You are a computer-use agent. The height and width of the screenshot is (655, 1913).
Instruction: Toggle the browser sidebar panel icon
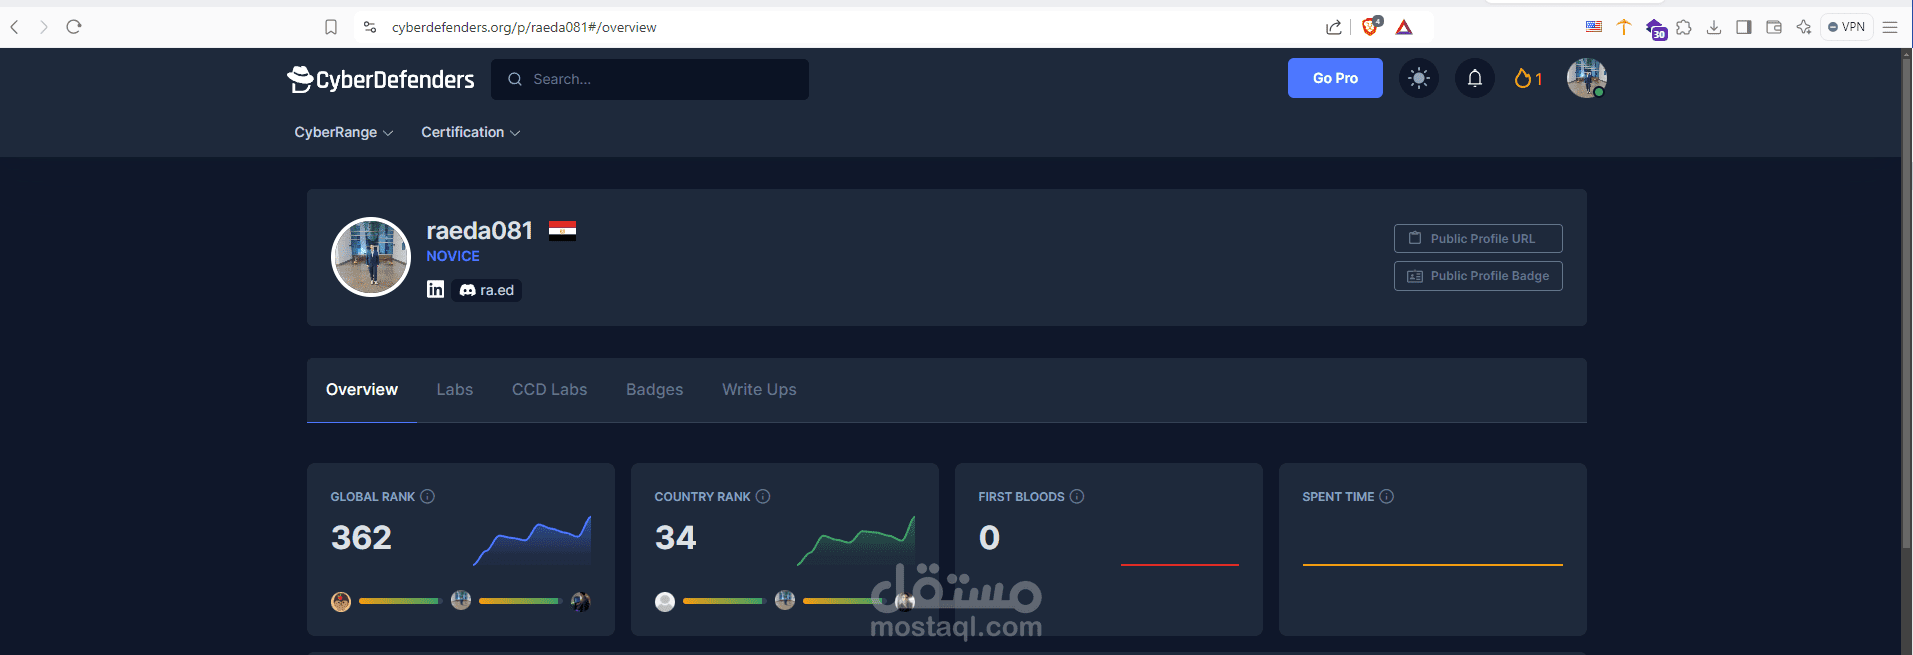coord(1744,27)
